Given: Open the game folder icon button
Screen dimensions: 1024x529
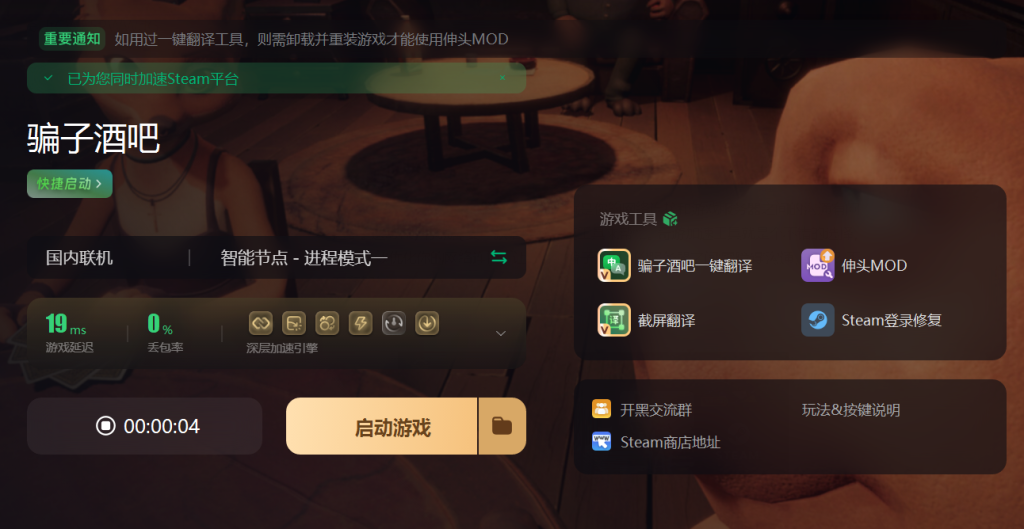Looking at the screenshot, I should point(502,426).
